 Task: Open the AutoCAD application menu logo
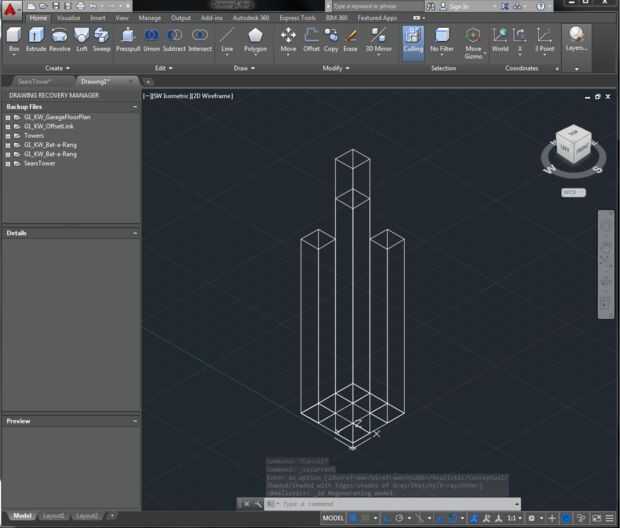(x=11, y=9)
